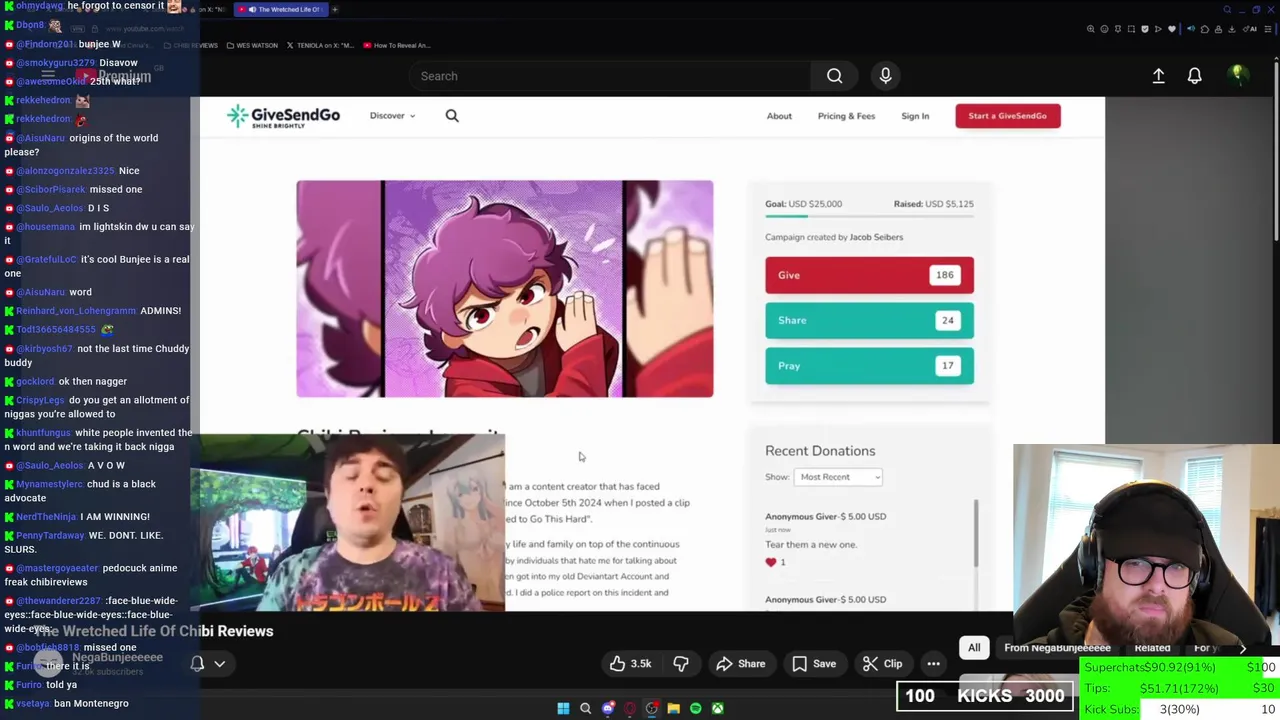Expand the chevron beside the subscription bell
This screenshot has height=720, width=1280.
coord(219,663)
